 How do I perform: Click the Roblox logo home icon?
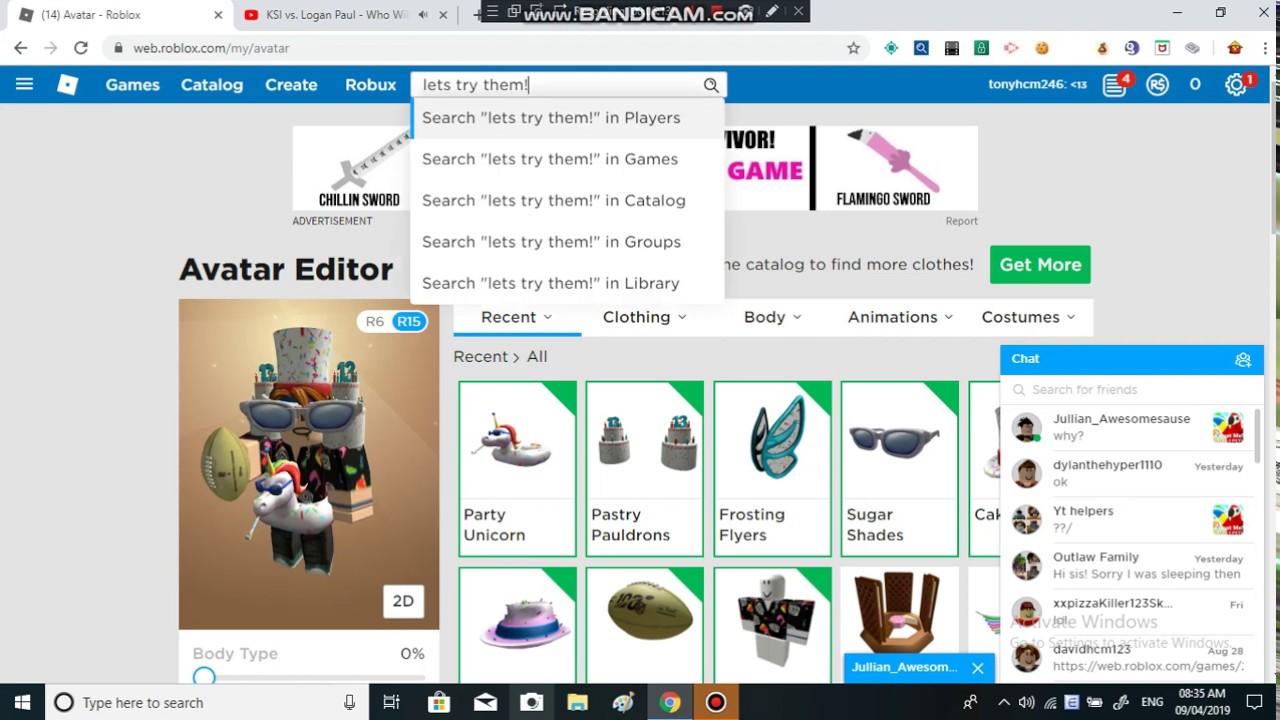click(67, 85)
